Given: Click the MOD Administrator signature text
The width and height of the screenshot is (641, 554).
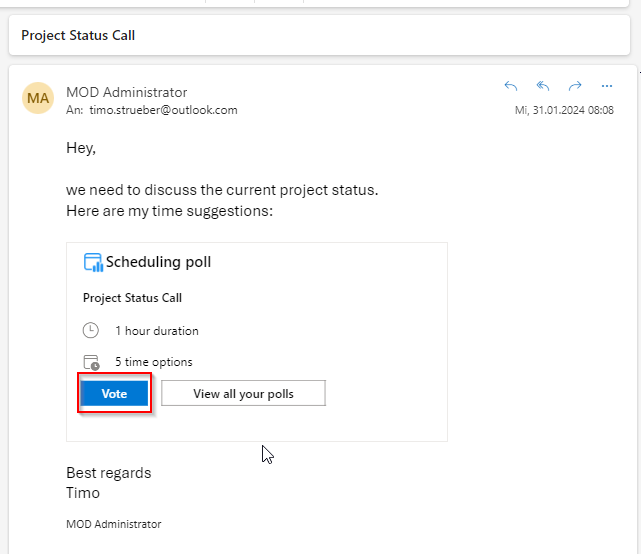Looking at the screenshot, I should pyautogui.click(x=113, y=524).
